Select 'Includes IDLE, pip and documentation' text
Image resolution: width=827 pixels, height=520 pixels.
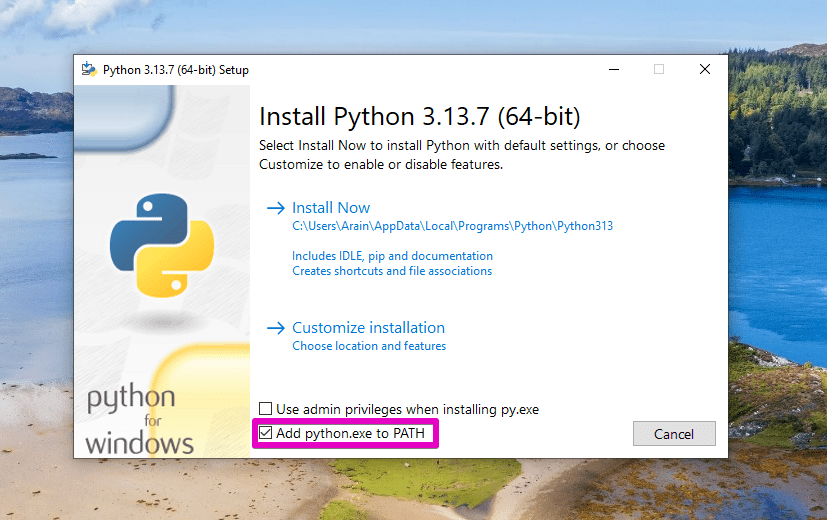[x=392, y=256]
